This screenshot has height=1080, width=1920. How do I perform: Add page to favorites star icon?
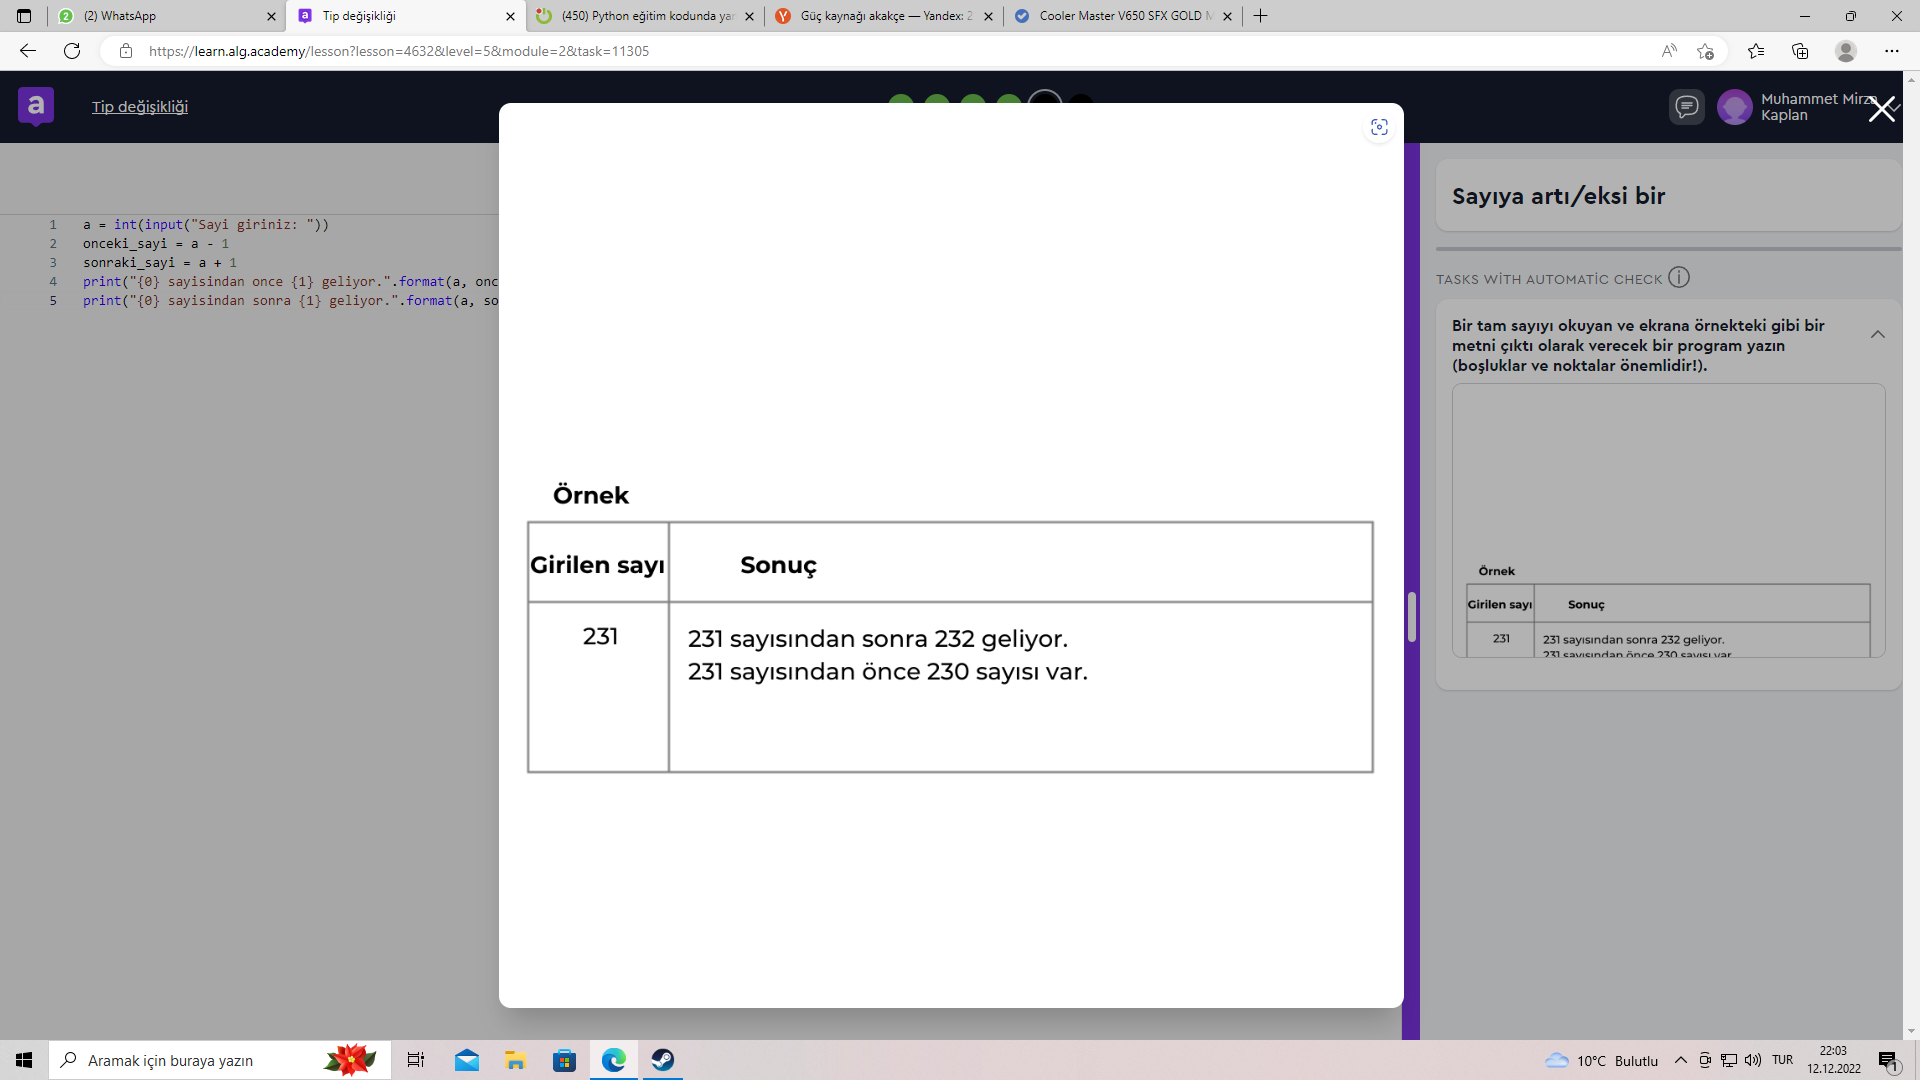1706,51
